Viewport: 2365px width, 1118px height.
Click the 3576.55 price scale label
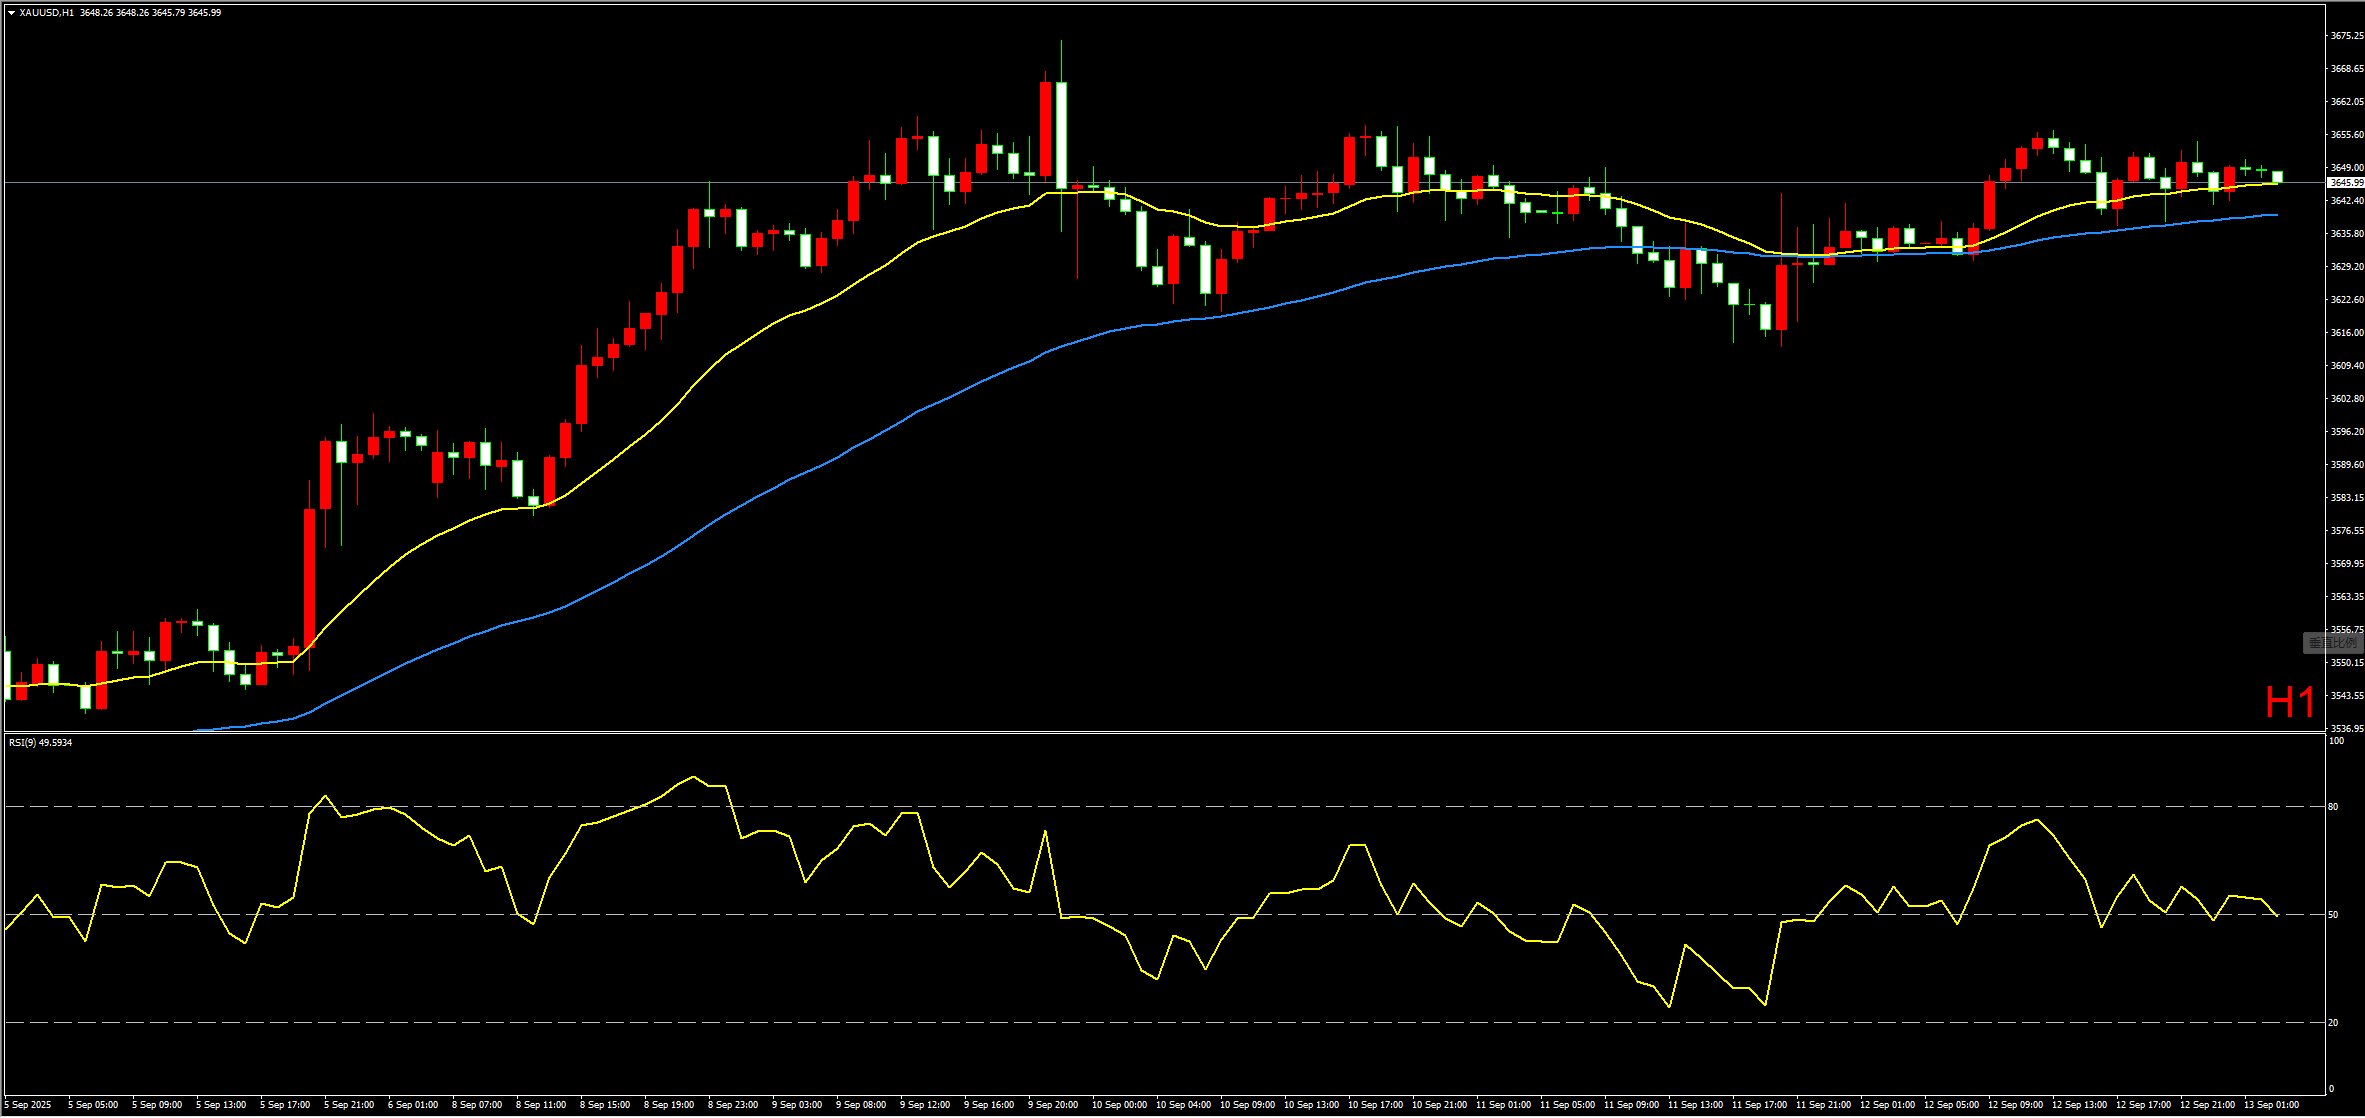[x=2346, y=530]
